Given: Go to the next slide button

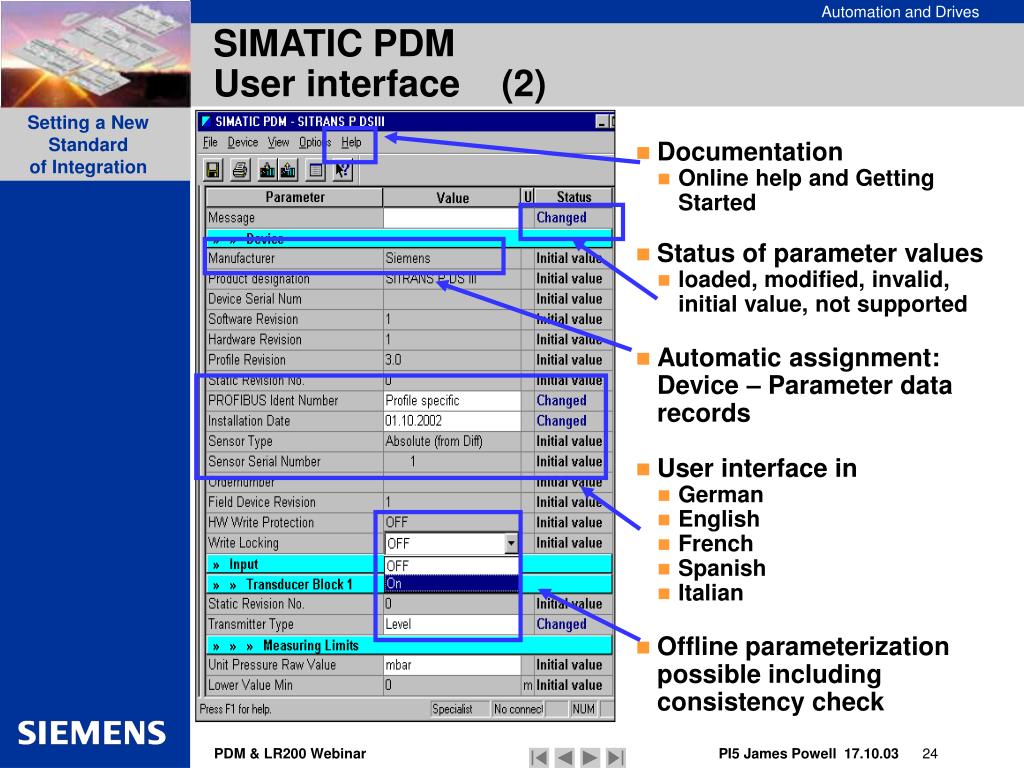Looking at the screenshot, I should [x=590, y=757].
